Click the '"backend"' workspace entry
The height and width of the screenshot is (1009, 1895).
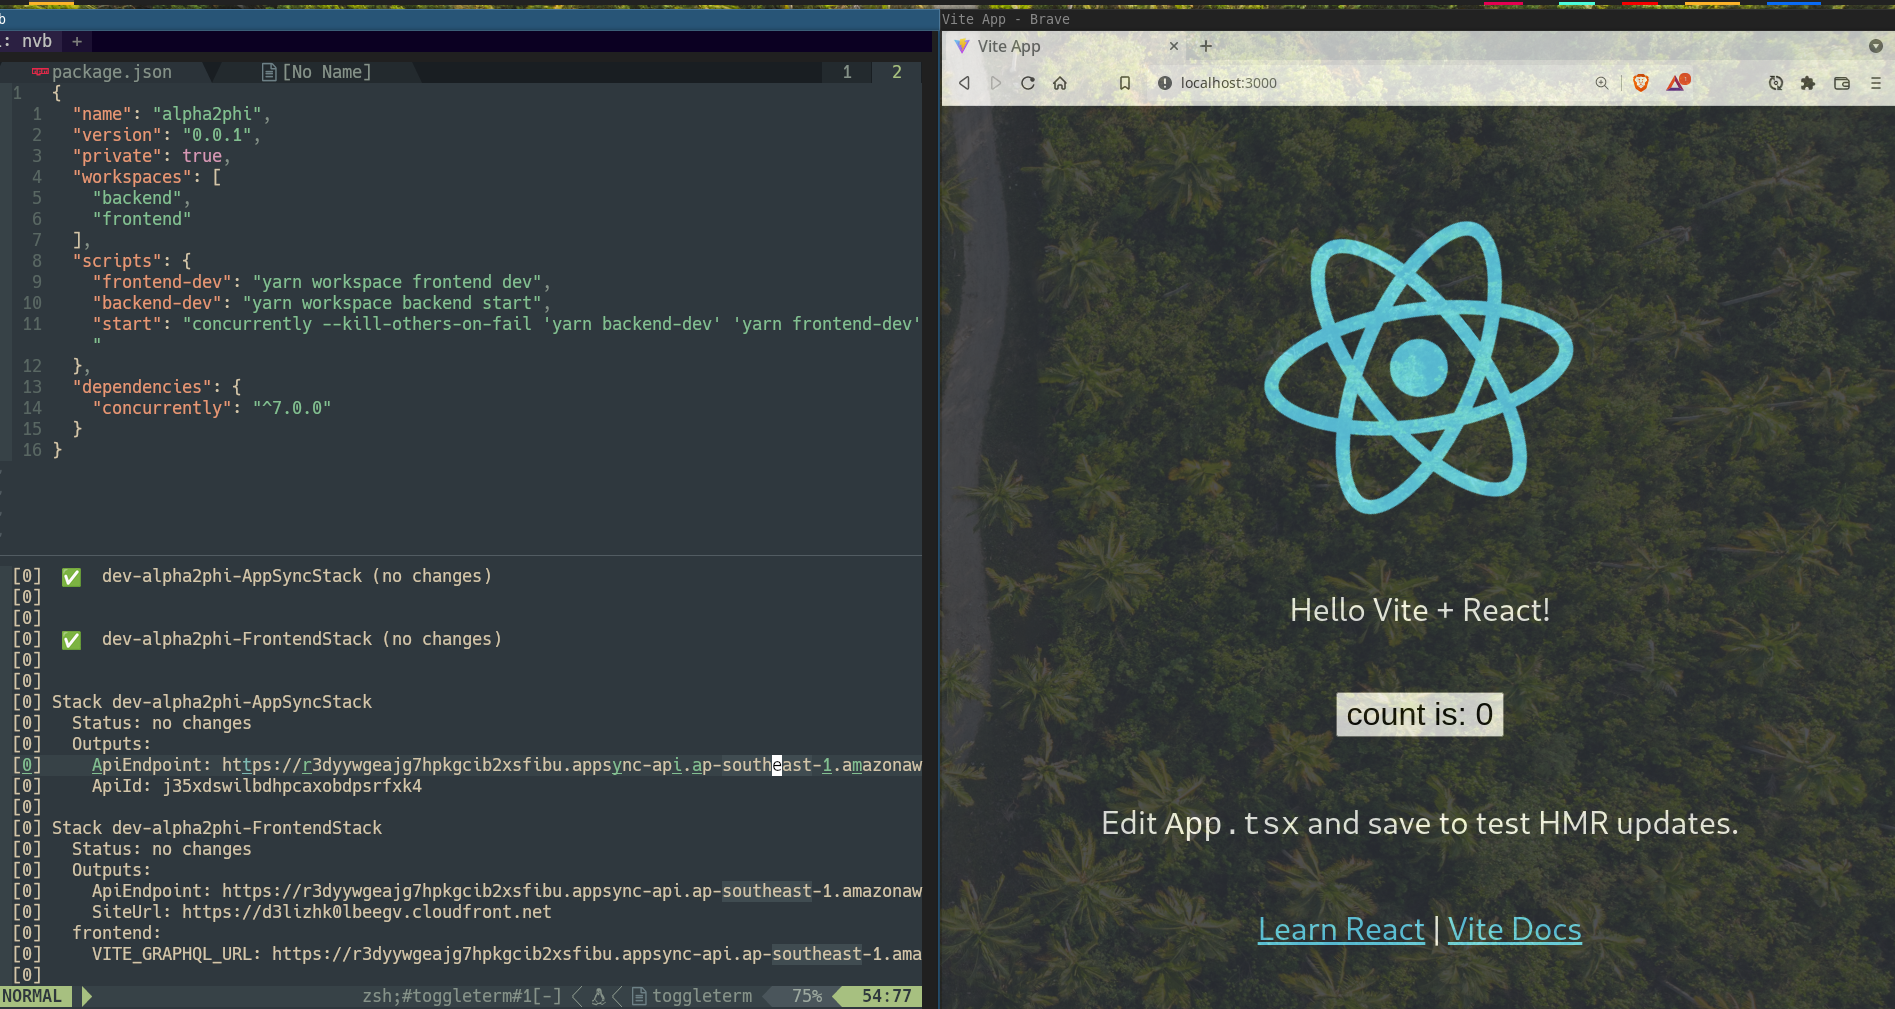coord(142,198)
